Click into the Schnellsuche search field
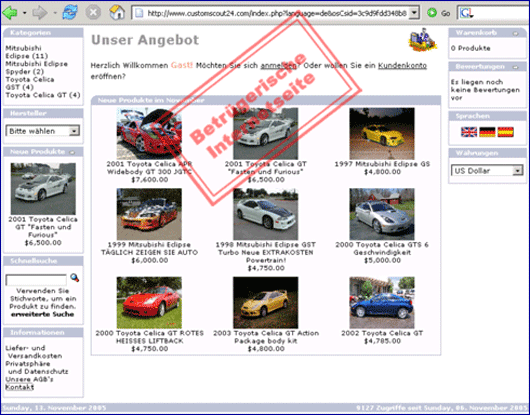The width and height of the screenshot is (530, 415). [x=36, y=280]
